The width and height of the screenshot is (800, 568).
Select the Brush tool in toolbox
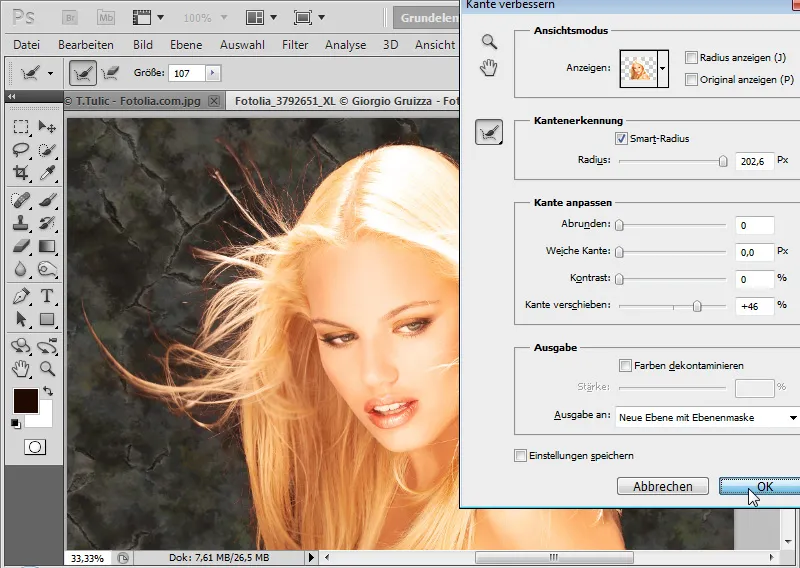tap(47, 200)
